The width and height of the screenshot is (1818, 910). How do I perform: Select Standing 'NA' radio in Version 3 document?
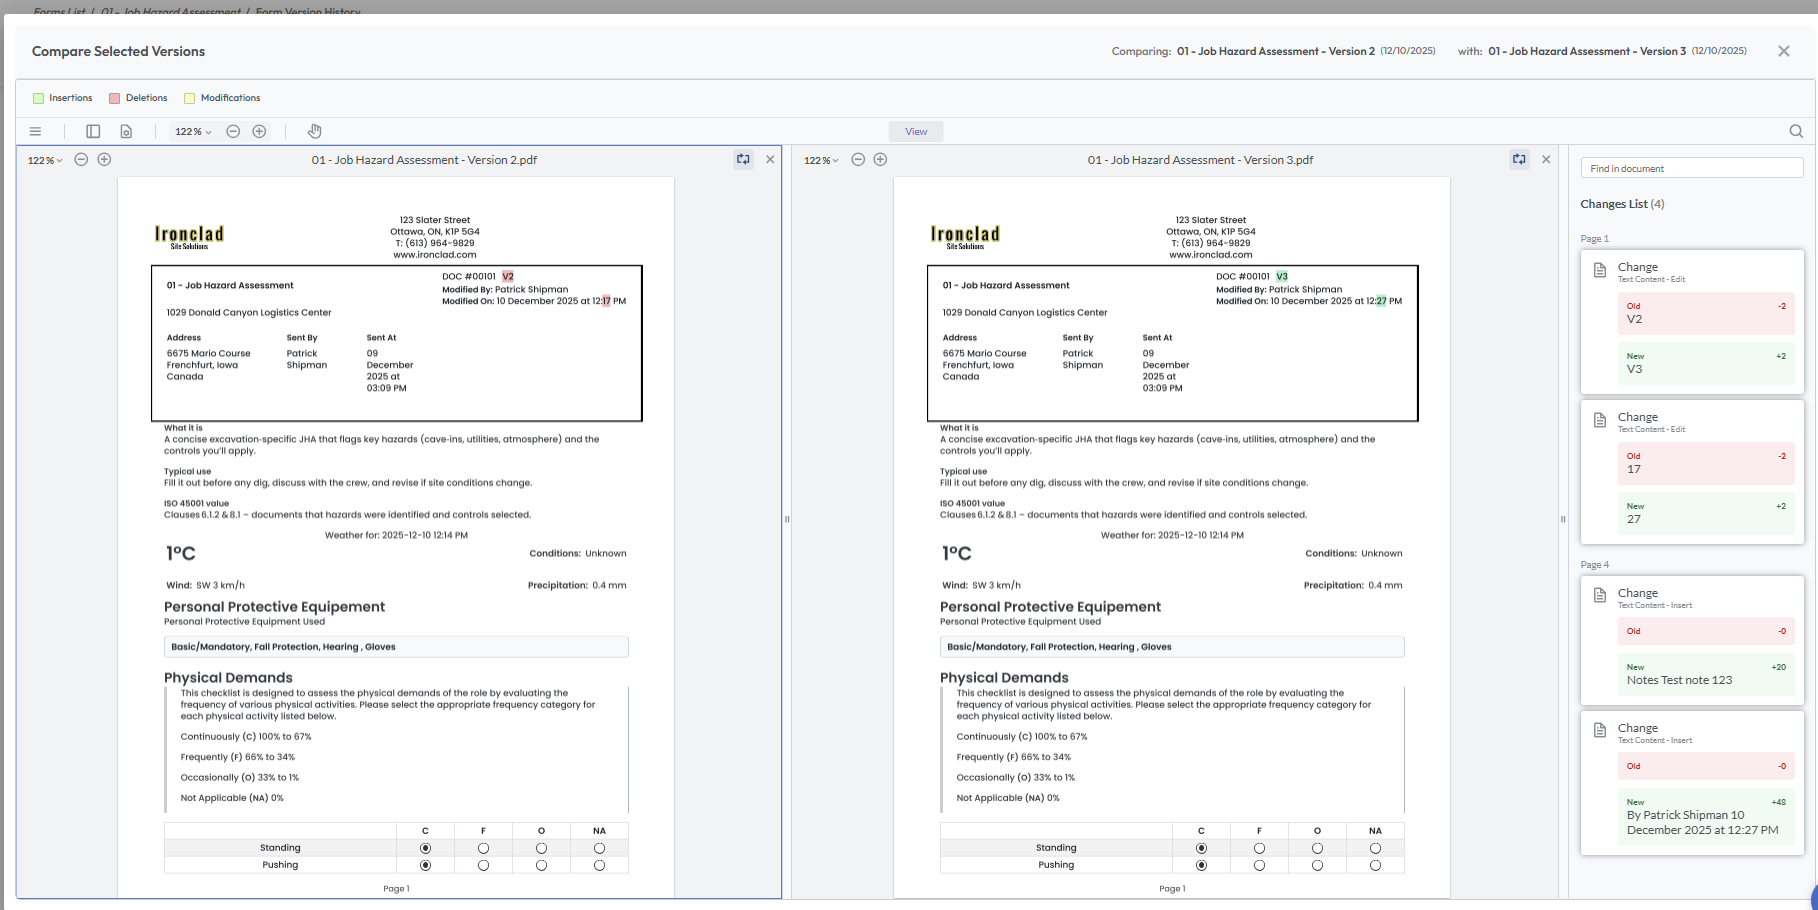click(x=1375, y=848)
